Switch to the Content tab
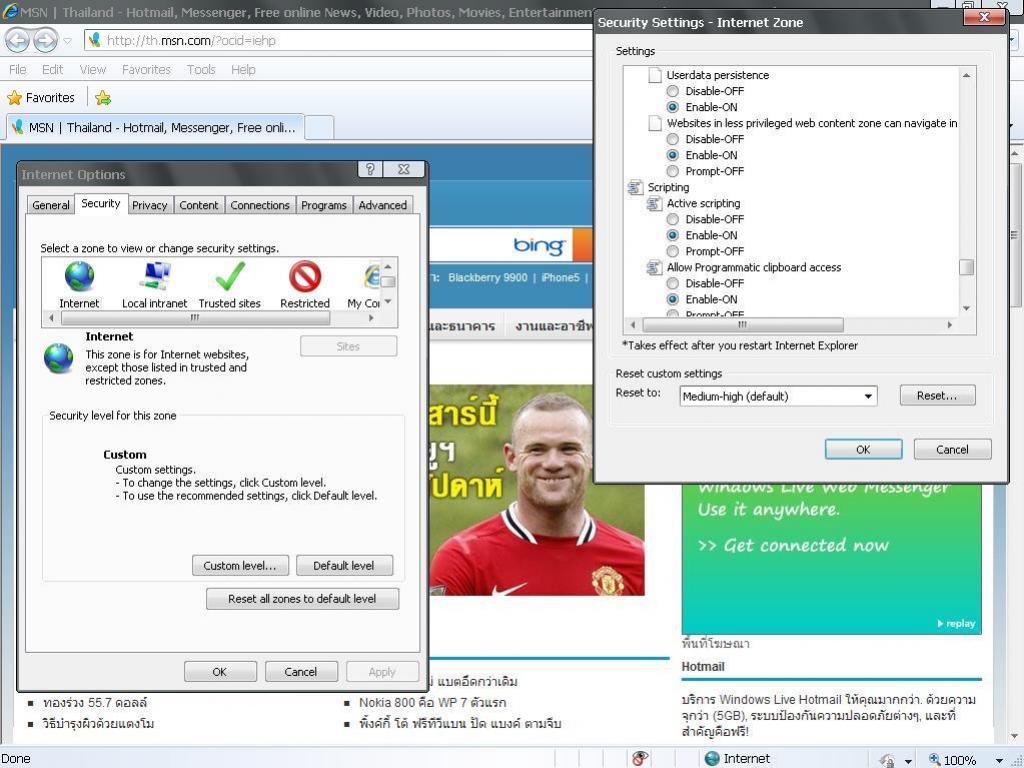 [x=199, y=205]
